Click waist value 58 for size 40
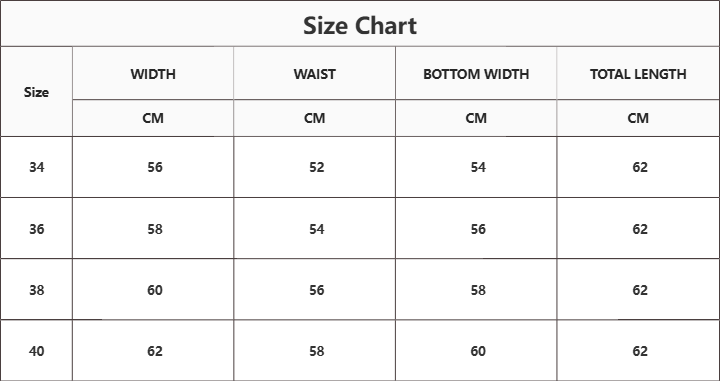 pyautogui.click(x=316, y=351)
